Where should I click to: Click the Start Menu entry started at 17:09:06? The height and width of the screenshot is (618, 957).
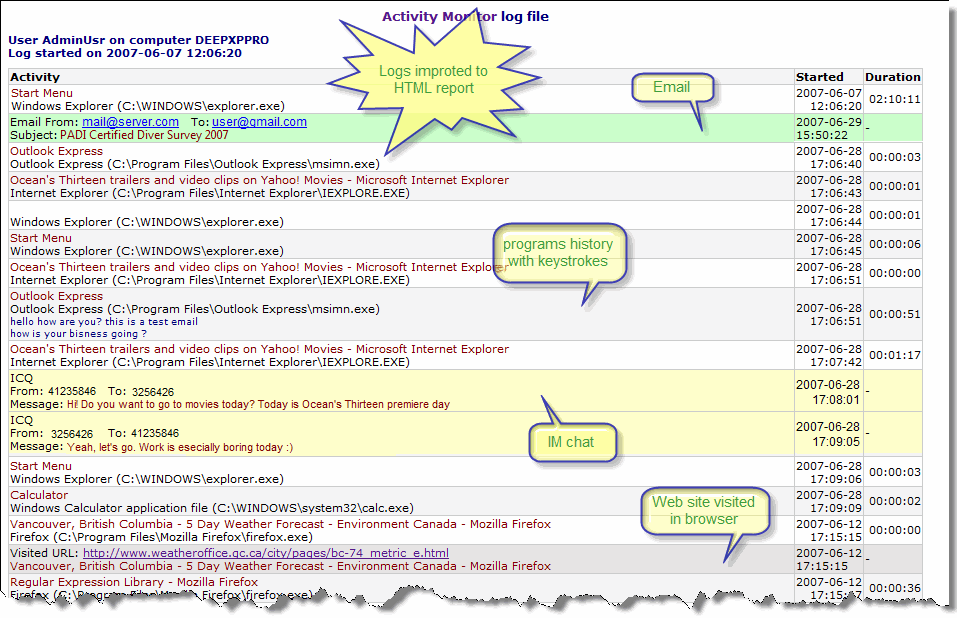41,466
